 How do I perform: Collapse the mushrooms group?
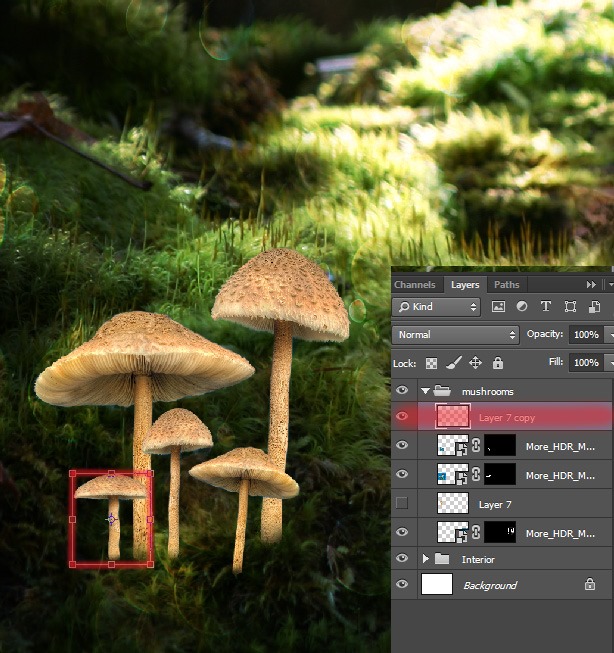click(425, 391)
